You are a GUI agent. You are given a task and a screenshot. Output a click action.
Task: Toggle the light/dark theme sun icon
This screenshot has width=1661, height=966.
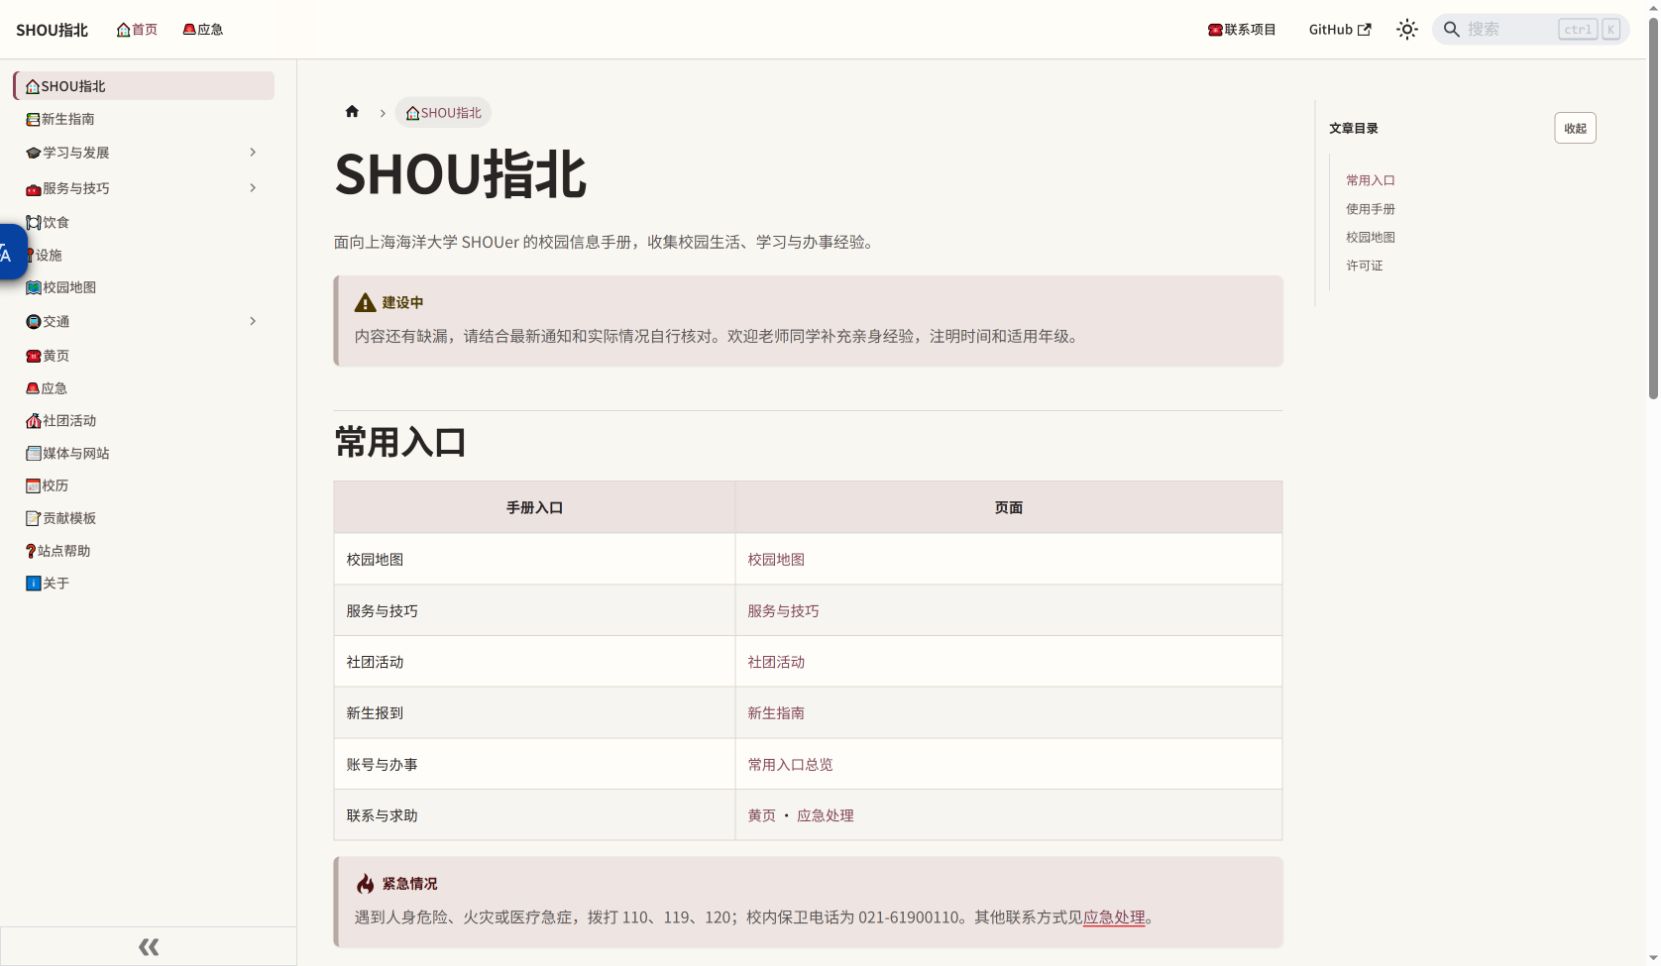(1407, 29)
